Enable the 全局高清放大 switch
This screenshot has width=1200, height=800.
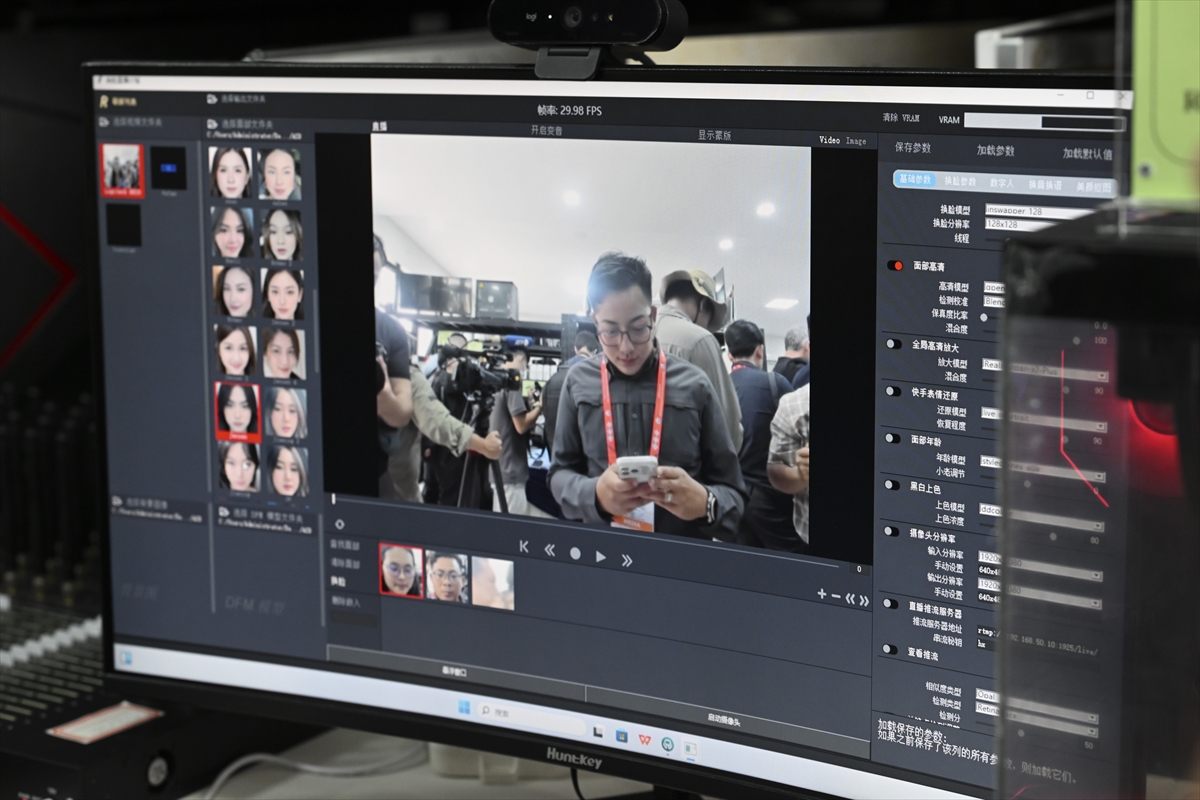click(893, 343)
